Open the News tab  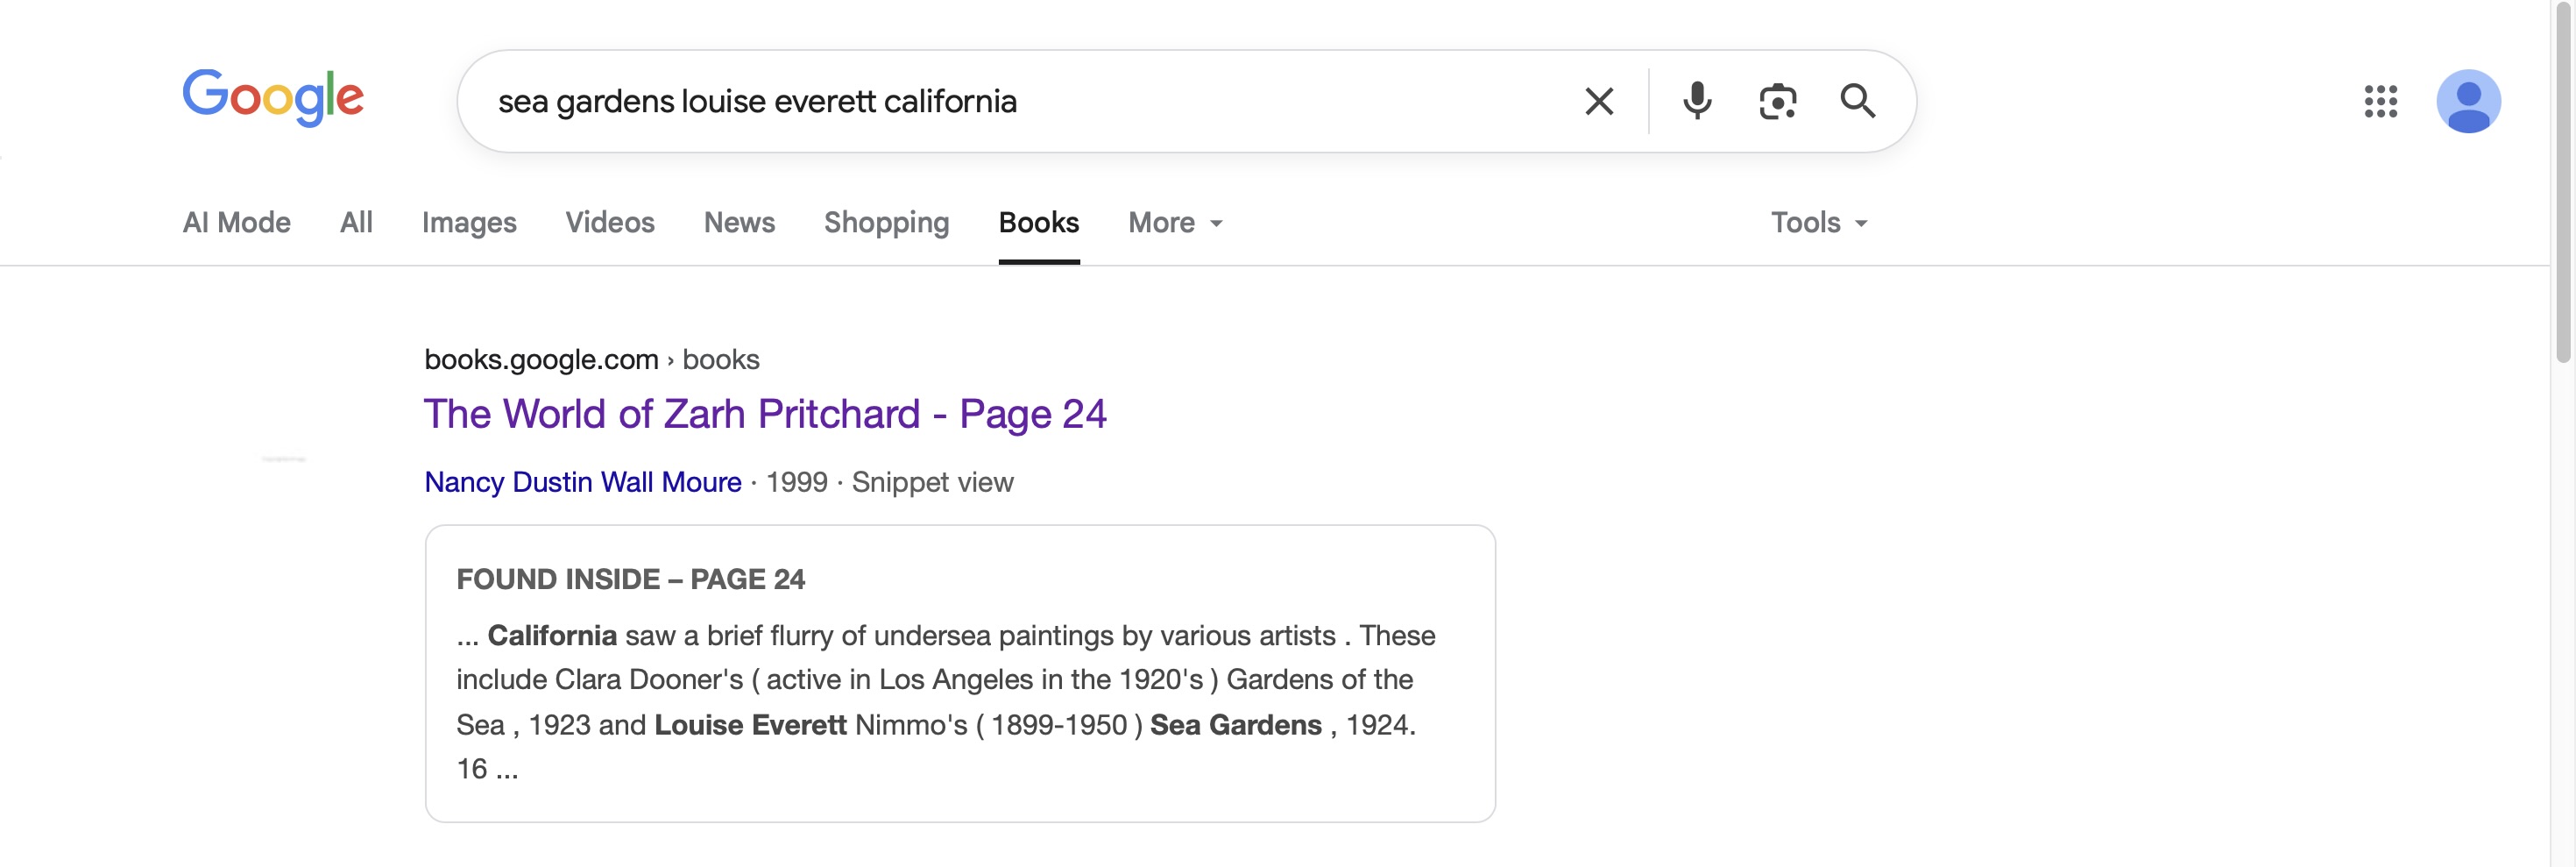739,222
